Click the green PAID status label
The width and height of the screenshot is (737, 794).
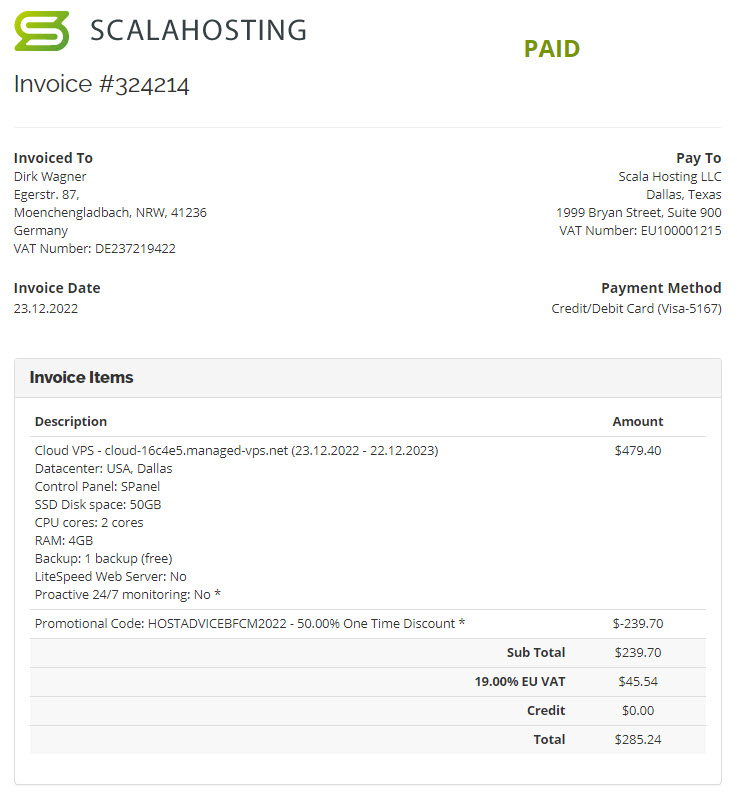coord(551,49)
